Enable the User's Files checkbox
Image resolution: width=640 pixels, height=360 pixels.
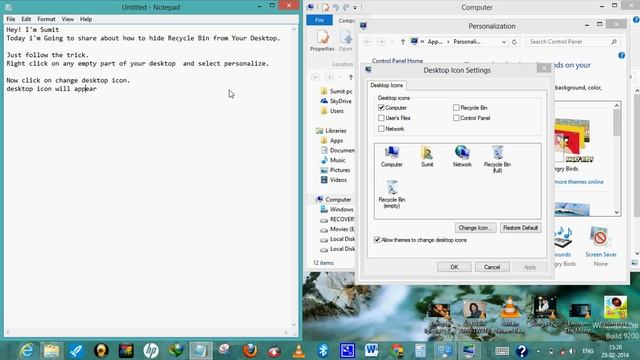(381, 118)
